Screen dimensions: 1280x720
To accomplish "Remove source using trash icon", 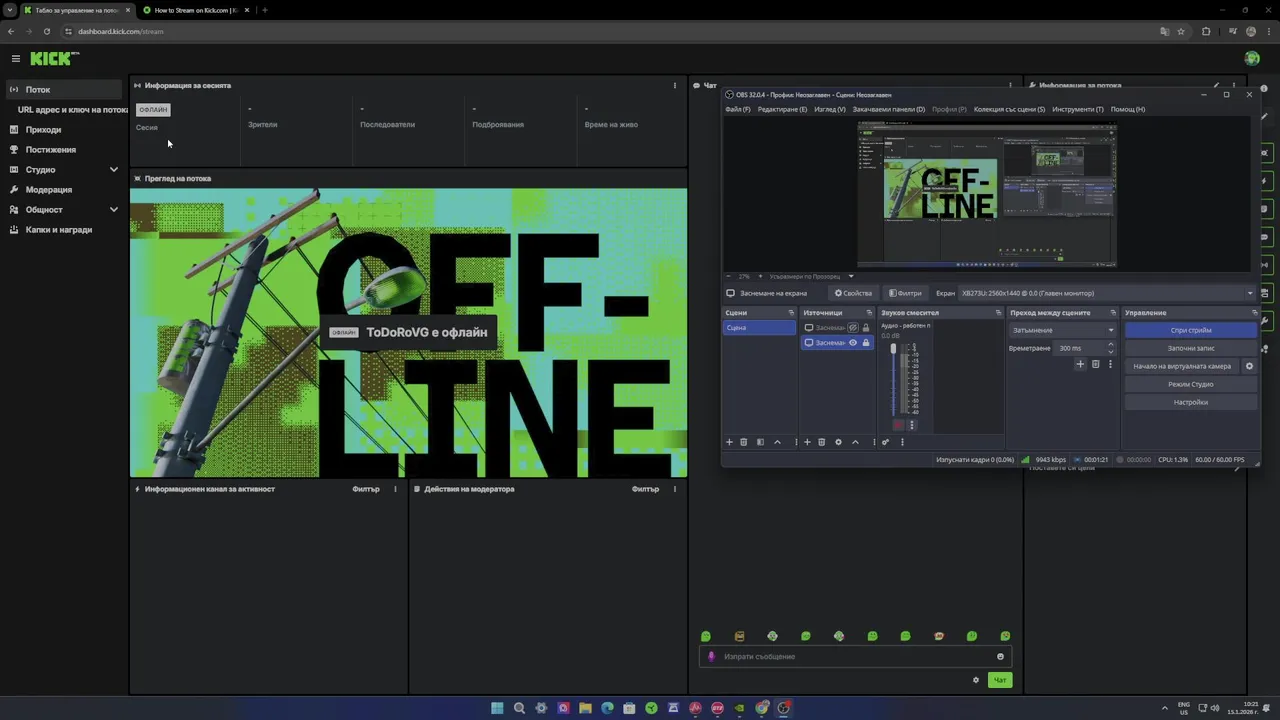I will (x=822, y=442).
